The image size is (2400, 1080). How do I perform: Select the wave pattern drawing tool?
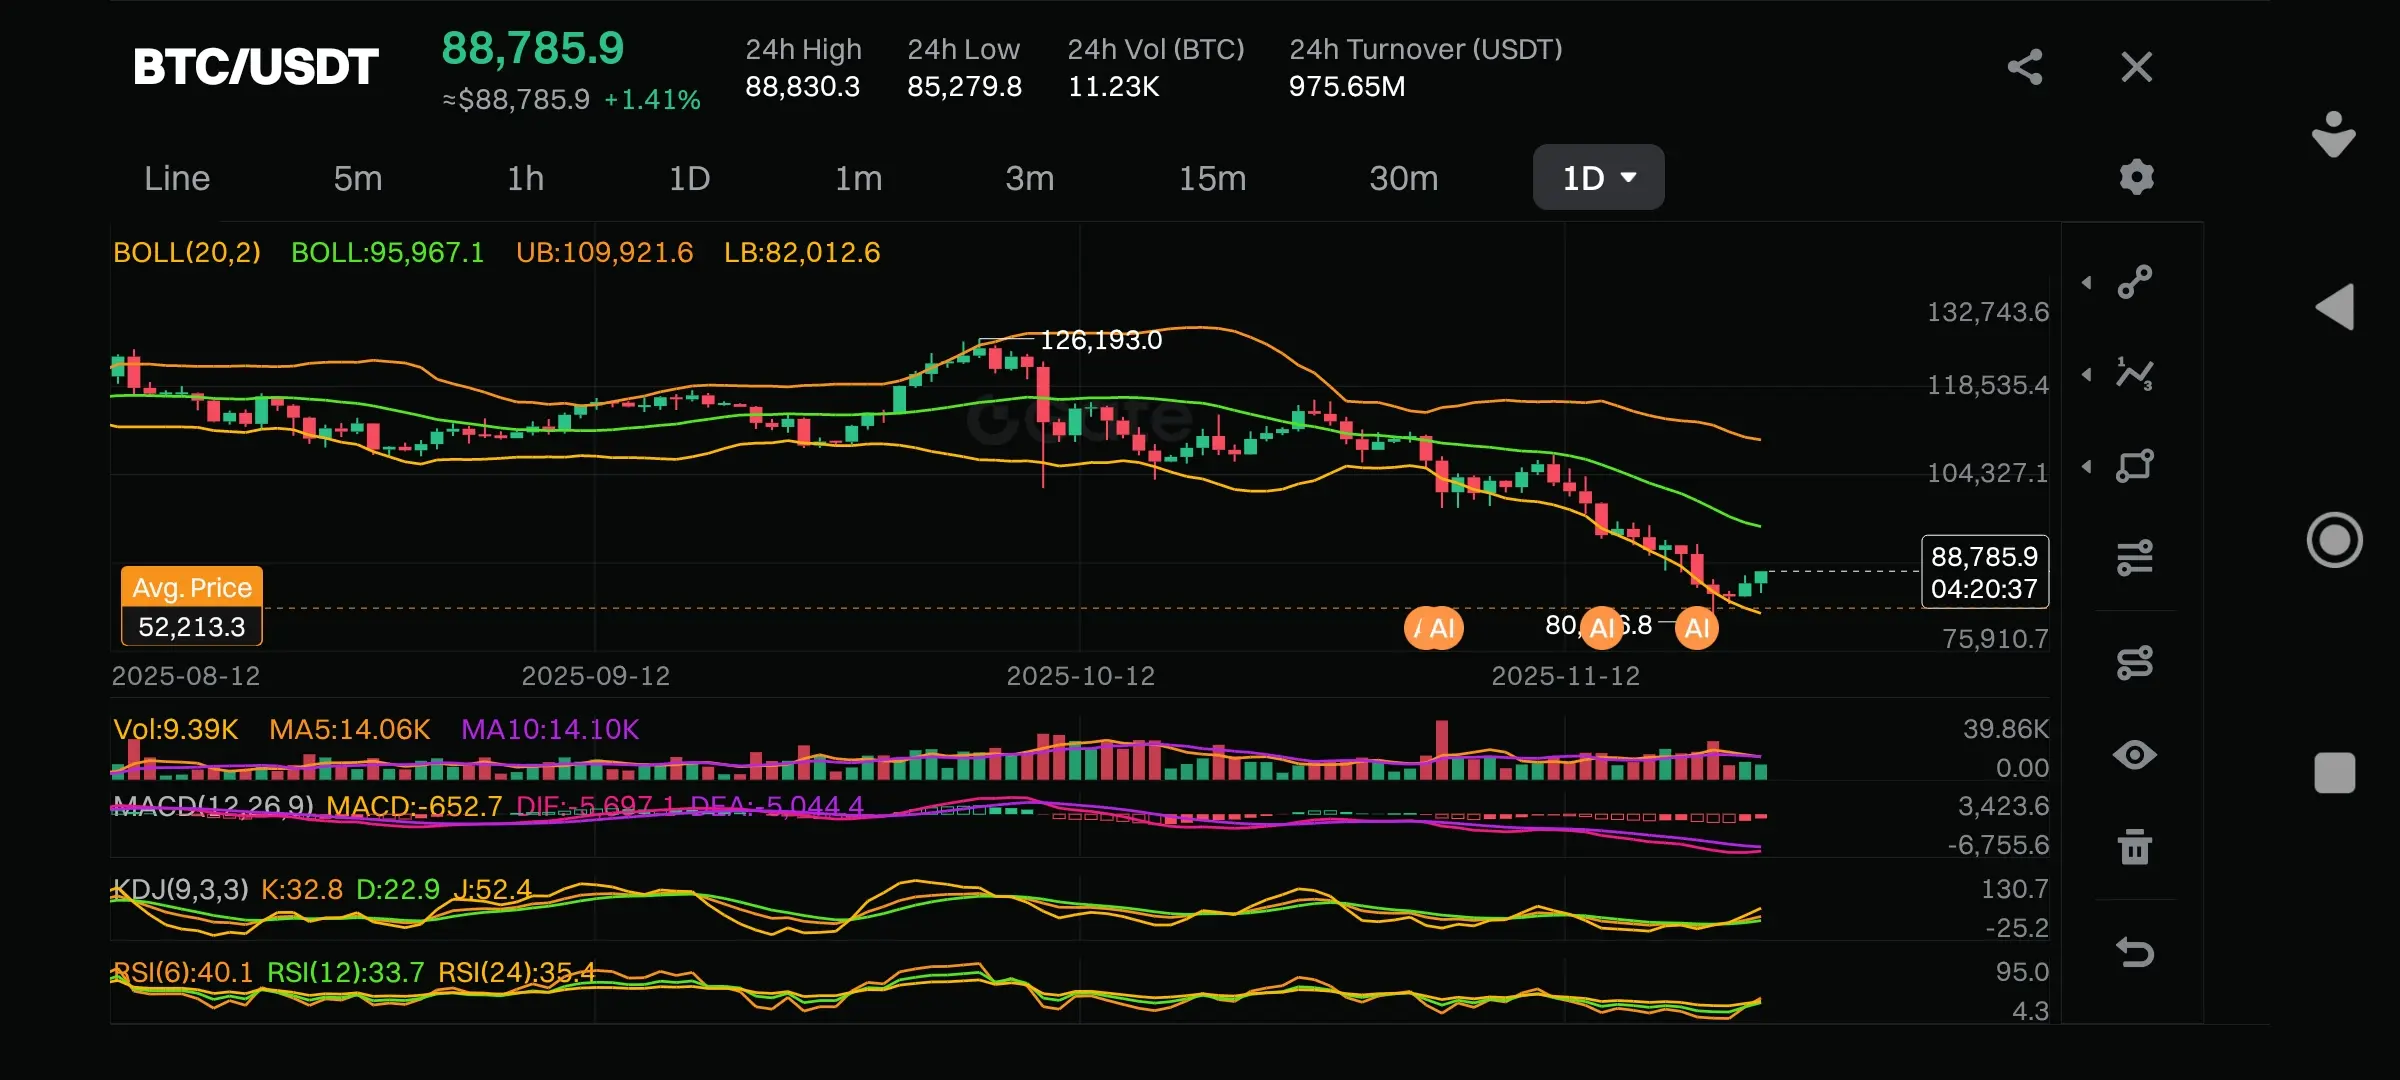tap(2135, 374)
